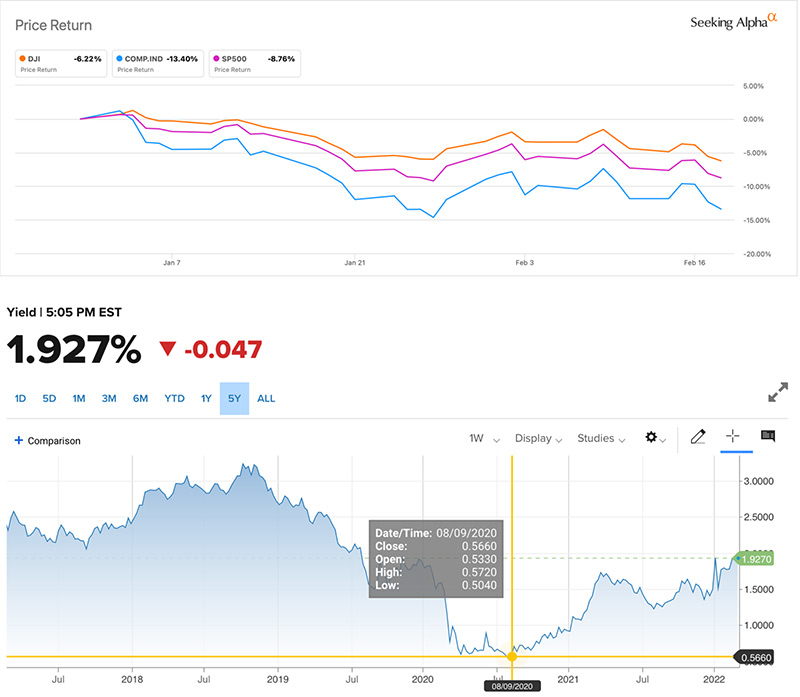Expand the Display dropdown
Viewport: 800px width, 697px height.
(538, 438)
